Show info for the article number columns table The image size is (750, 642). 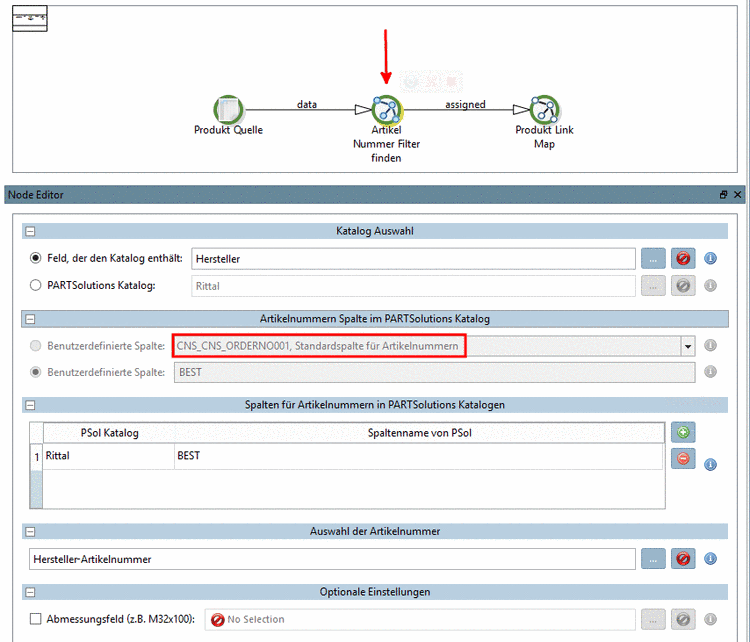[x=710, y=465]
